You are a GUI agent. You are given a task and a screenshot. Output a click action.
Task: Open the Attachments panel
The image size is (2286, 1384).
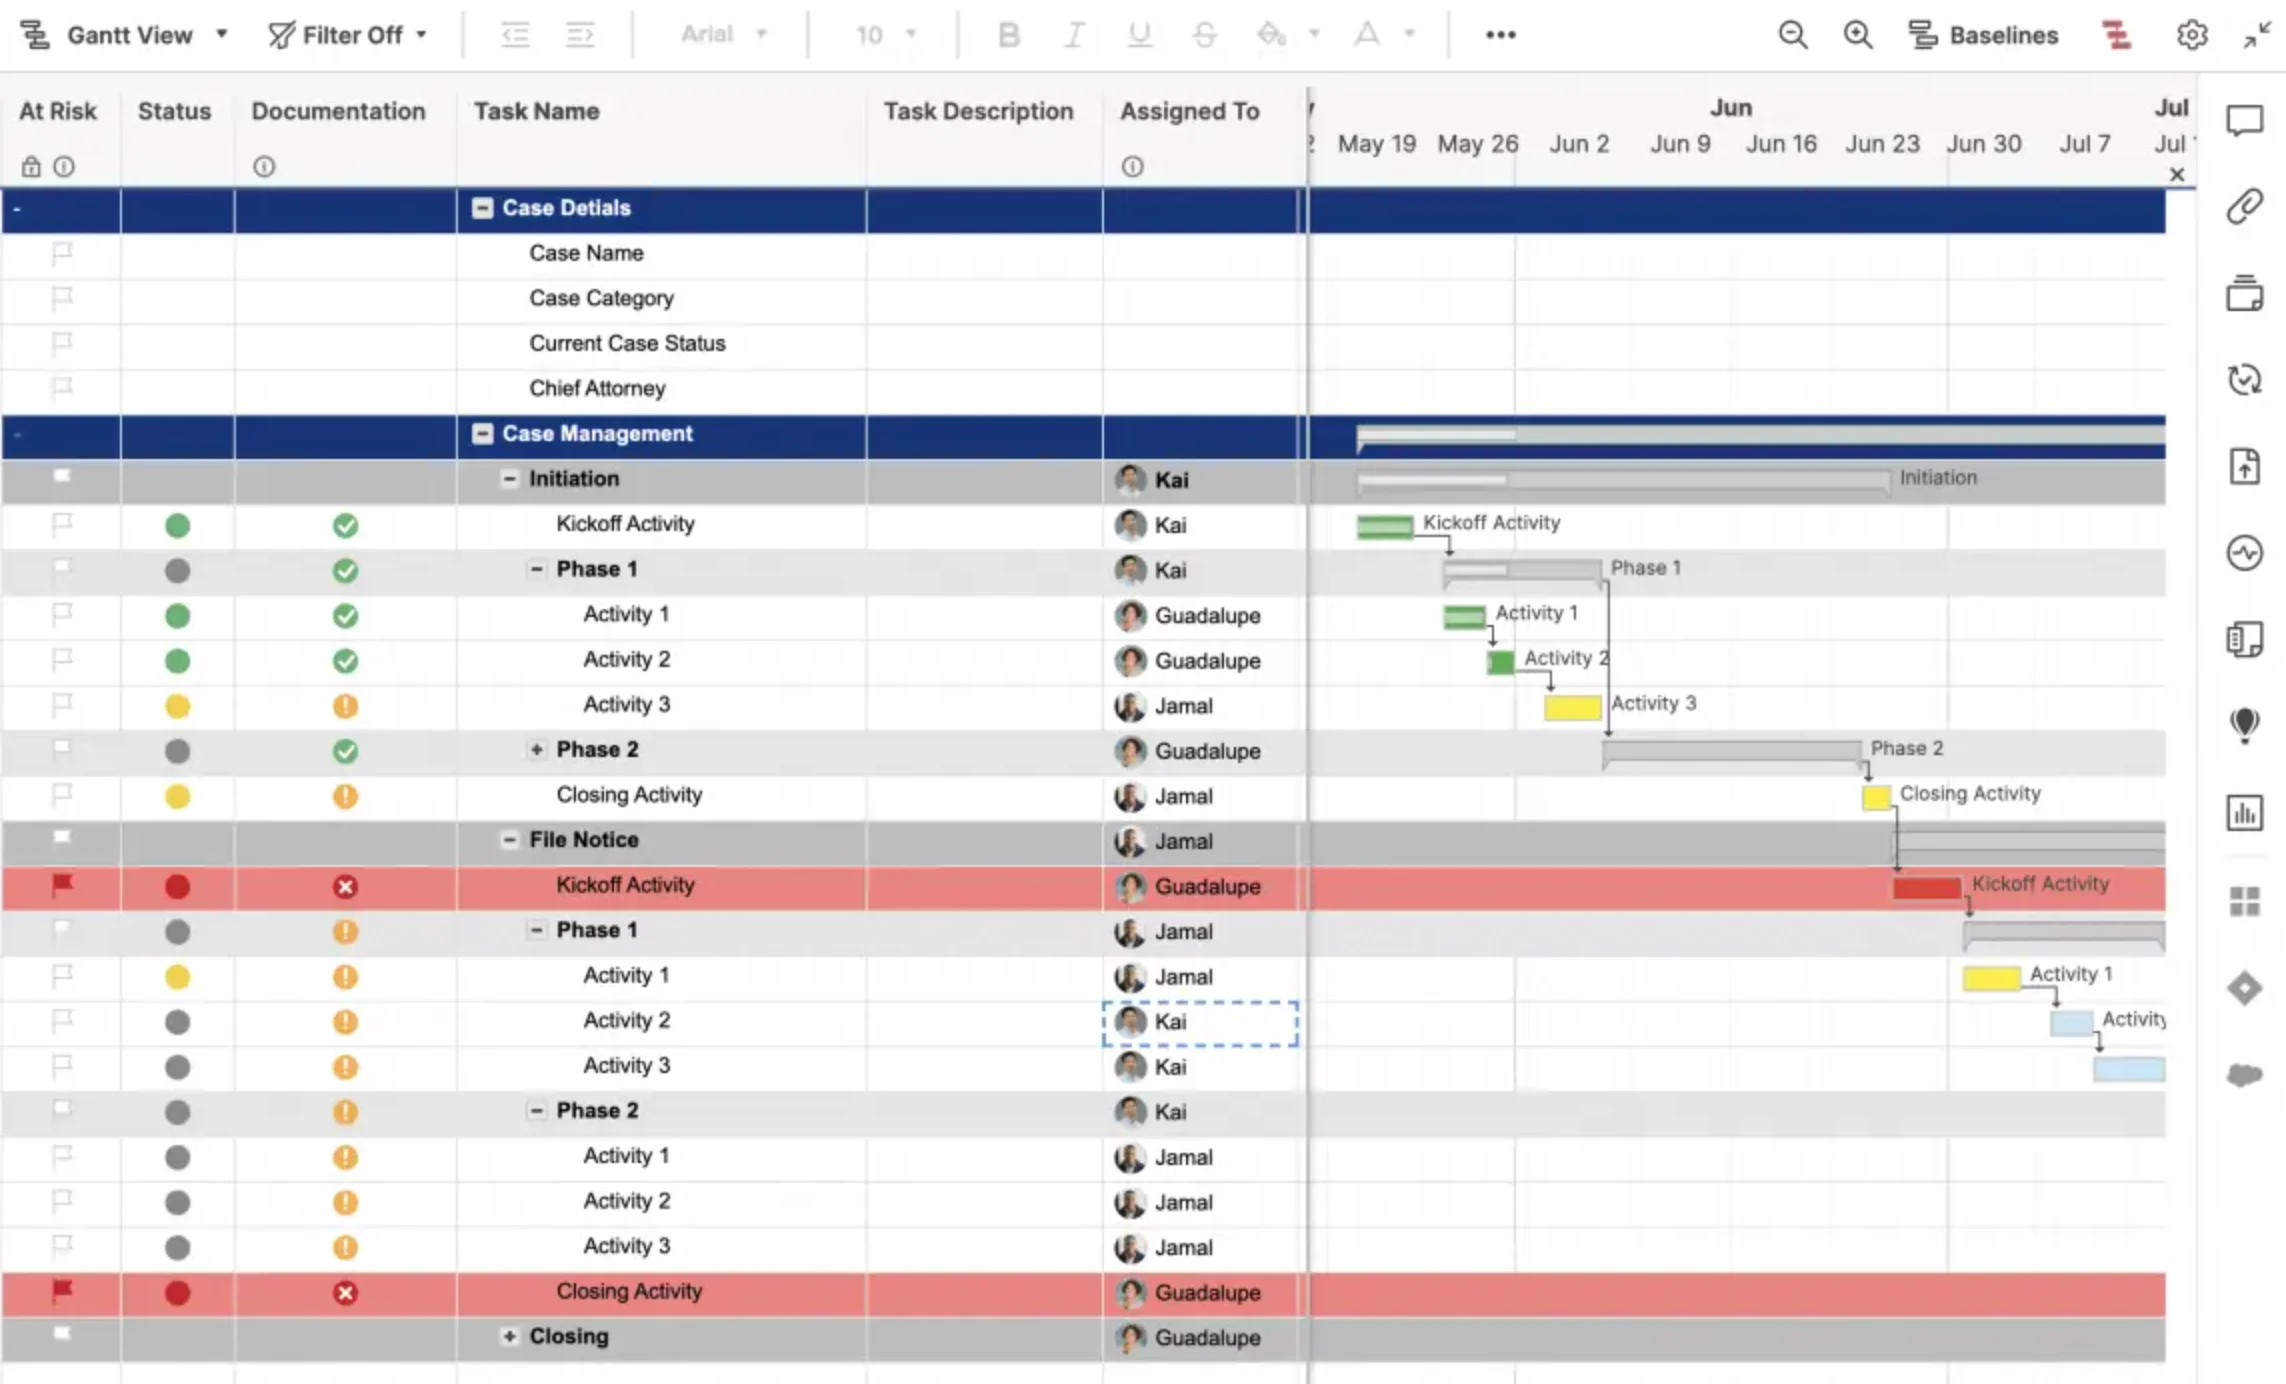(2245, 206)
